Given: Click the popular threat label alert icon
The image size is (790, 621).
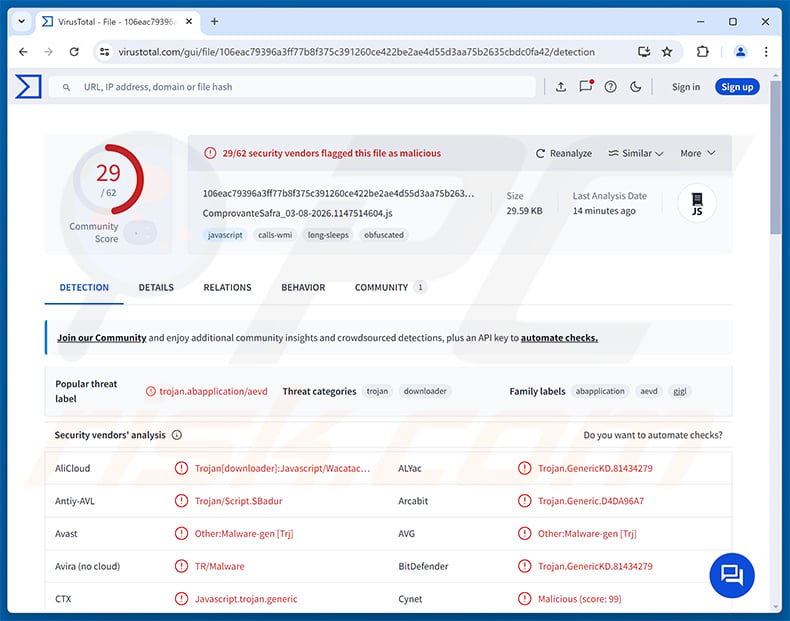Looking at the screenshot, I should click(x=151, y=391).
